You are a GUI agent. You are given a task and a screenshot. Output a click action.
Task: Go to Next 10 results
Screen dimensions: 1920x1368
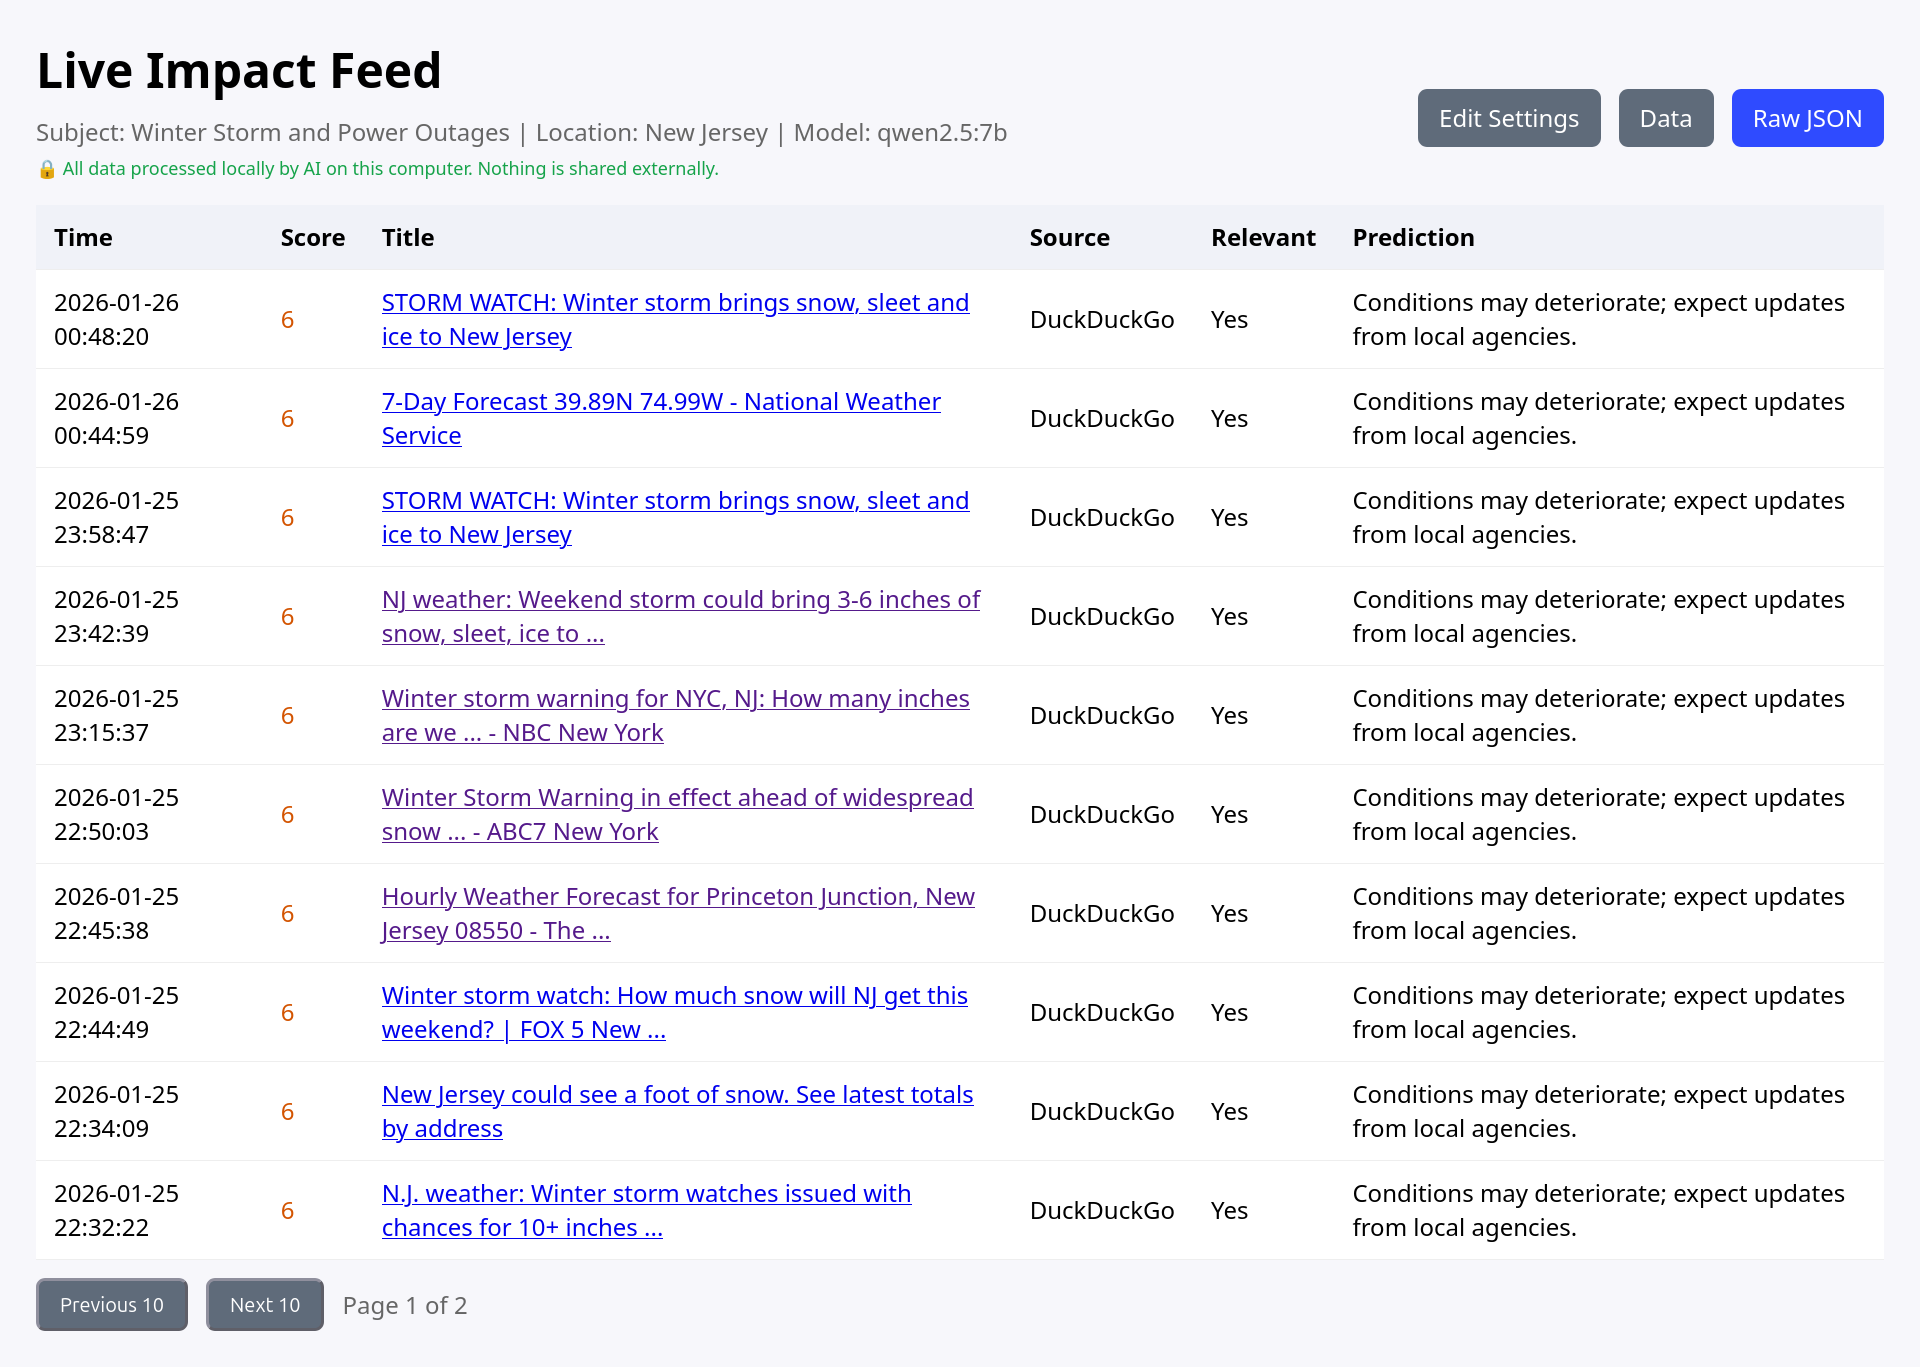point(265,1305)
